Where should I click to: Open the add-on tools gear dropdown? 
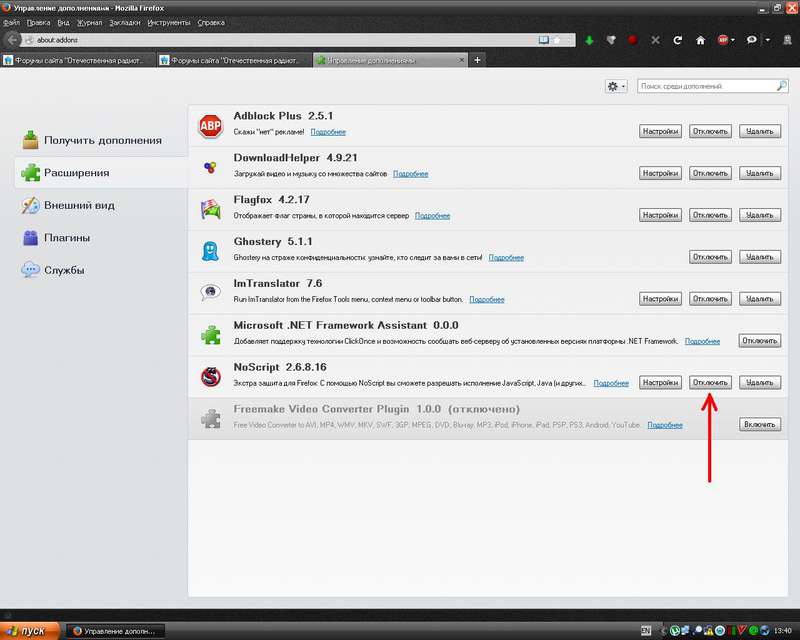pos(616,86)
